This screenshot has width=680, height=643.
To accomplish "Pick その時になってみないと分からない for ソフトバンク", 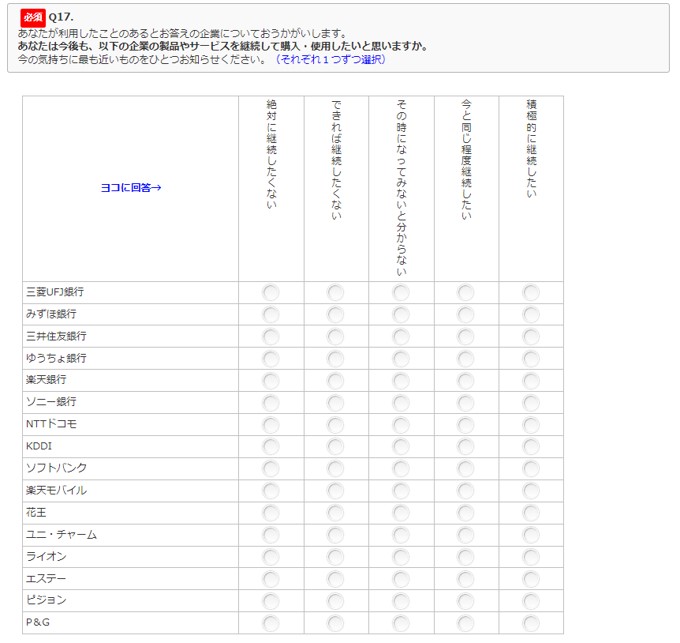I will tap(401, 468).
